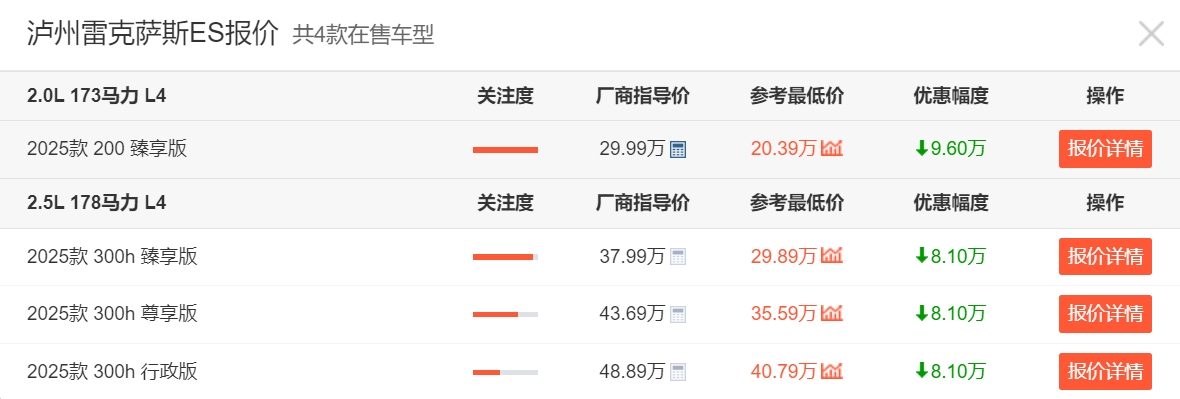Image resolution: width=1180 pixels, height=399 pixels.
Task: Click the attention bar for 300h 行政版
Action: (x=505, y=372)
